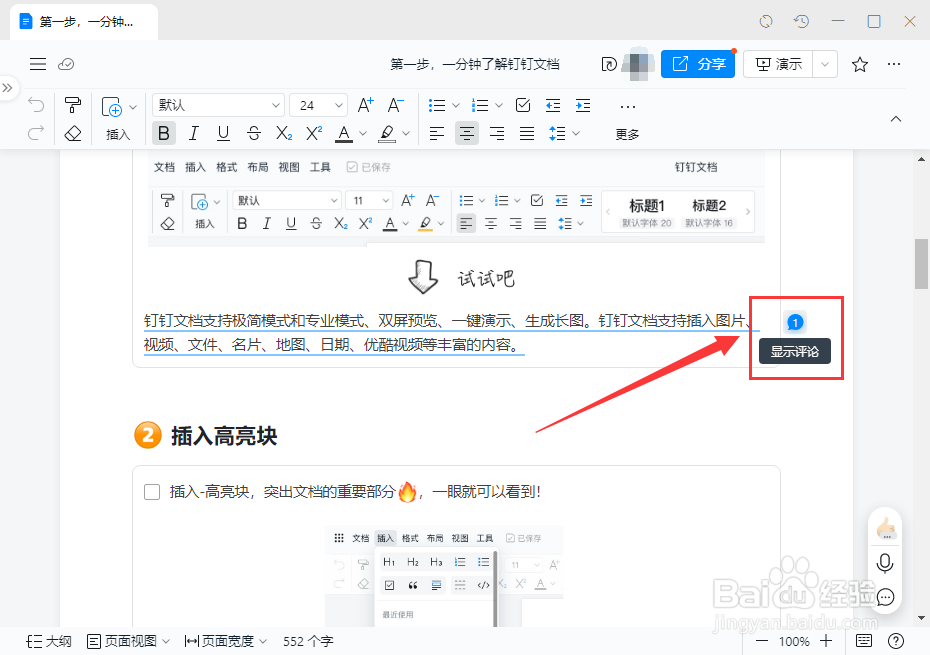Open the More (更多) toolbar options
The width and height of the screenshot is (930, 655).
coord(628,120)
